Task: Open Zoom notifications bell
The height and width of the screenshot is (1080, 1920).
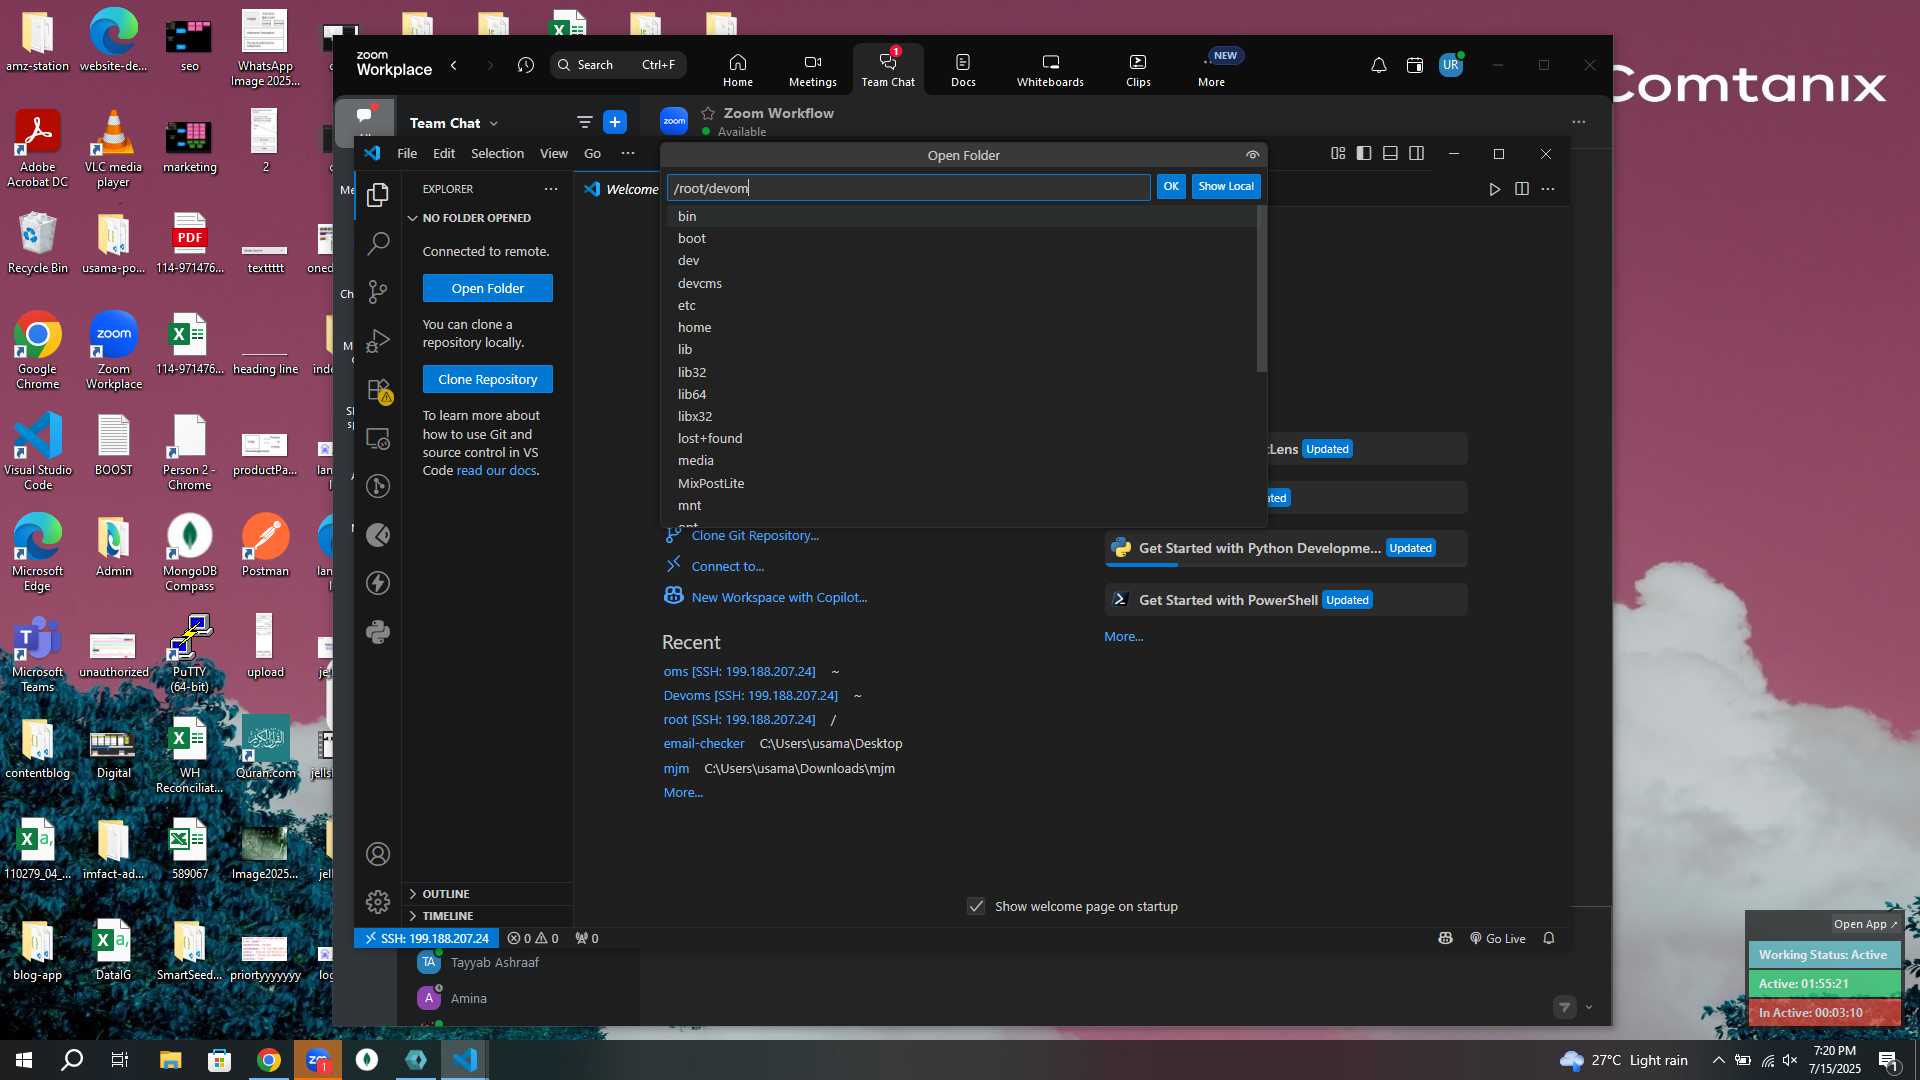Action: (1378, 65)
